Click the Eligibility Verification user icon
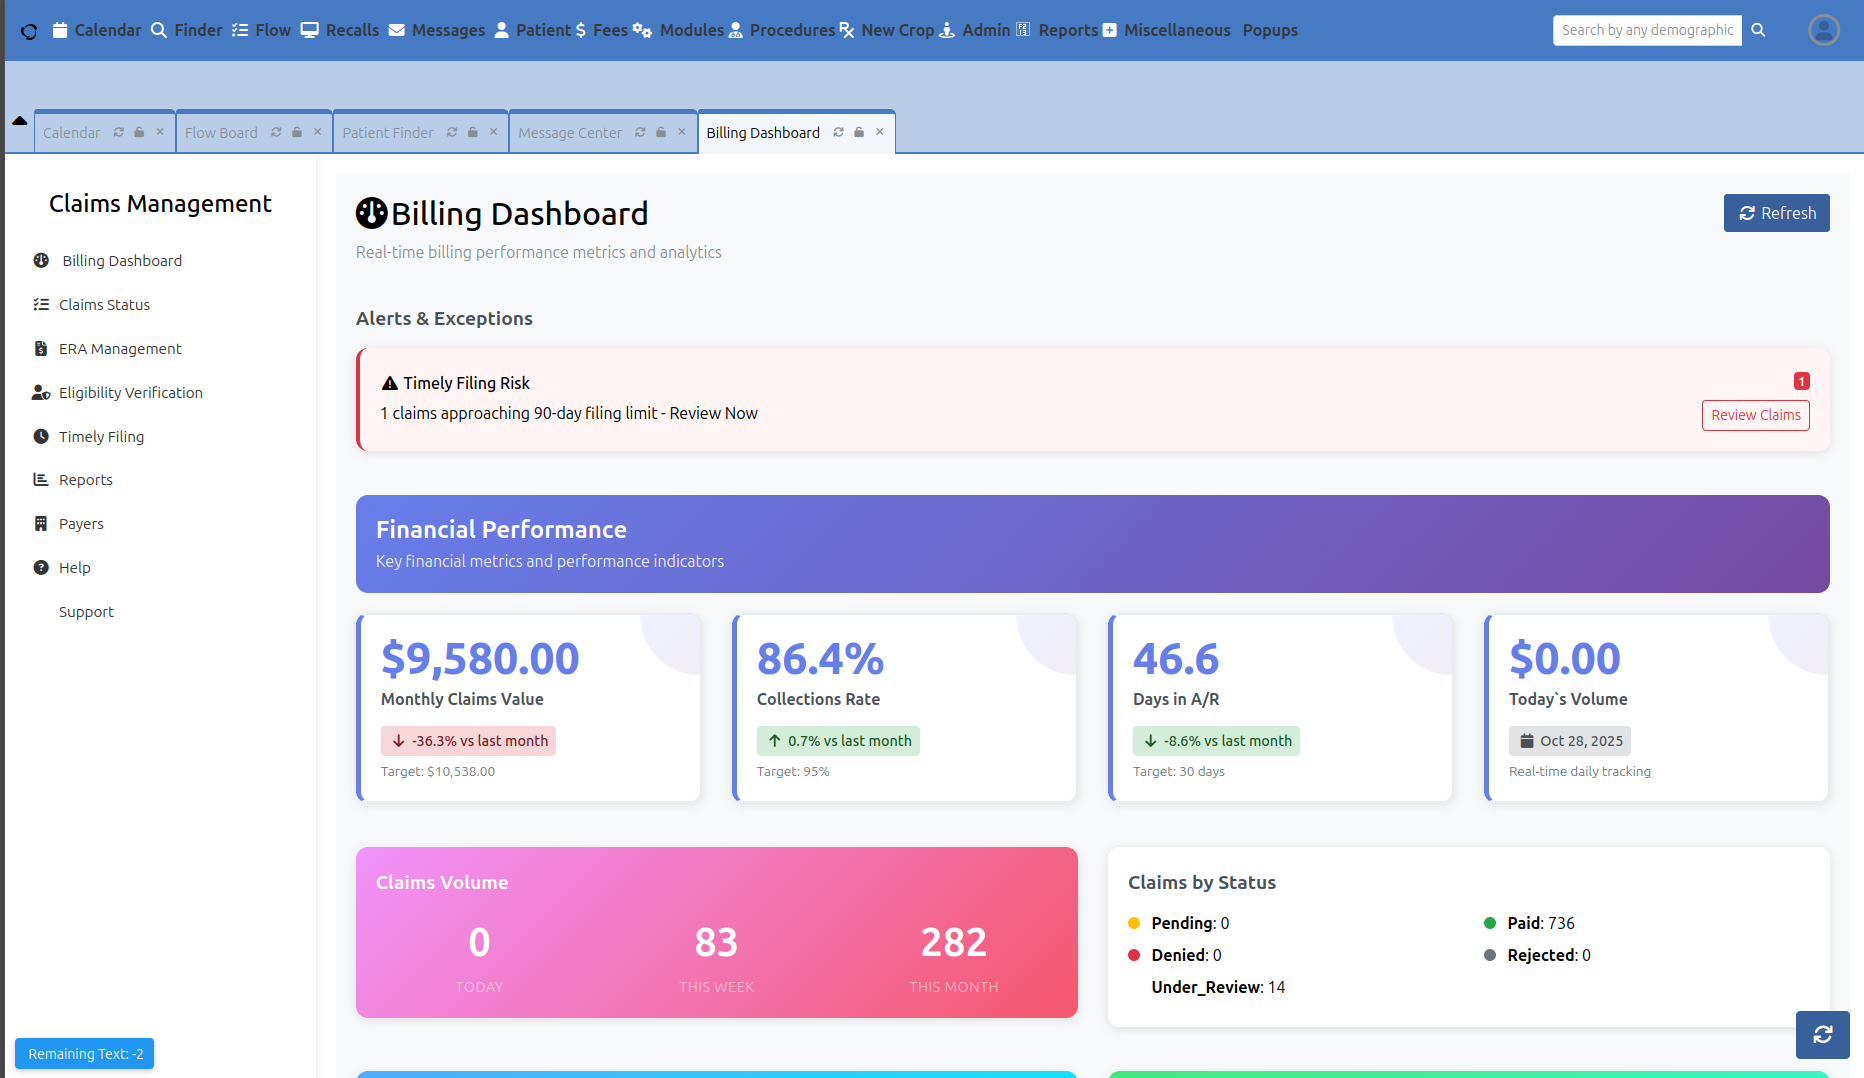The width and height of the screenshot is (1864, 1078). tap(41, 393)
